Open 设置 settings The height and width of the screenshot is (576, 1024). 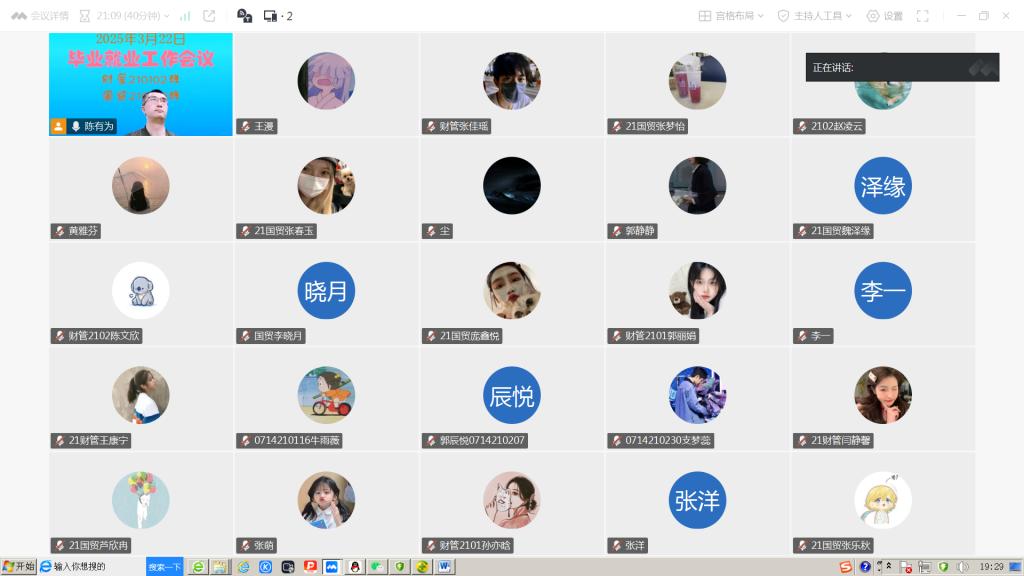(884, 16)
